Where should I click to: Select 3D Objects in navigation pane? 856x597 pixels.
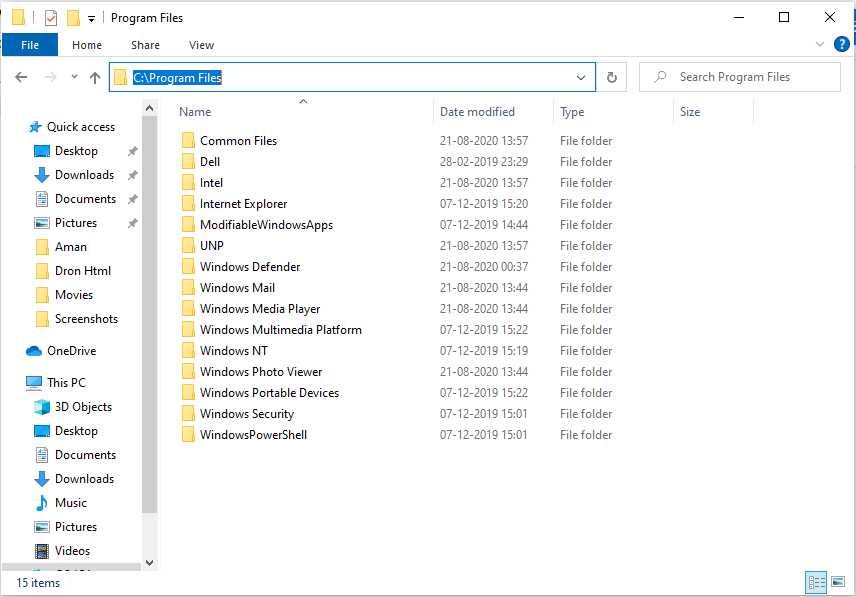pyautogui.click(x=83, y=407)
